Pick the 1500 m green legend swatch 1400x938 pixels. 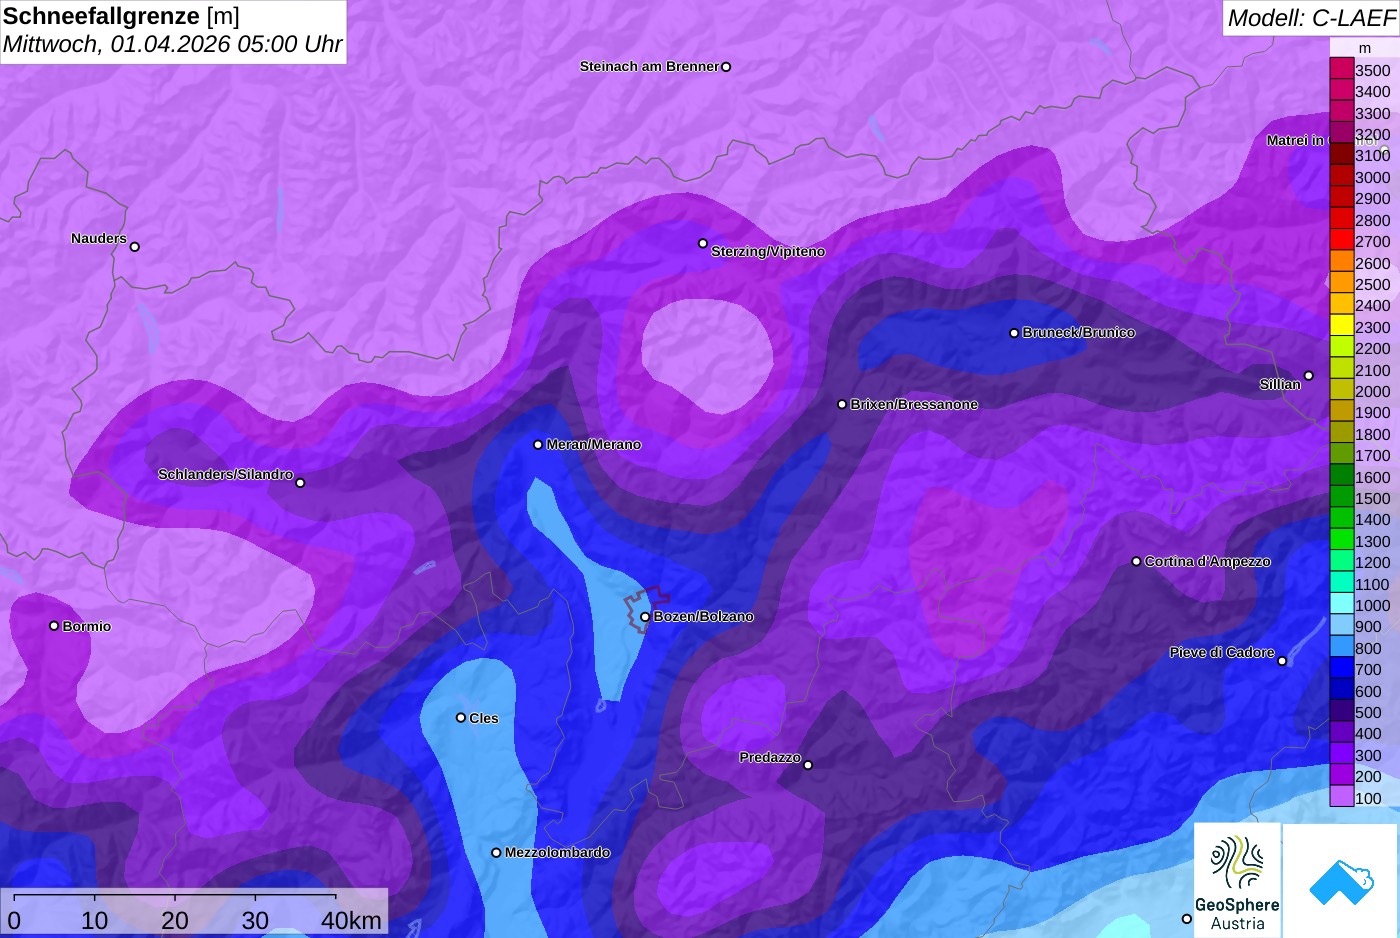click(1342, 497)
